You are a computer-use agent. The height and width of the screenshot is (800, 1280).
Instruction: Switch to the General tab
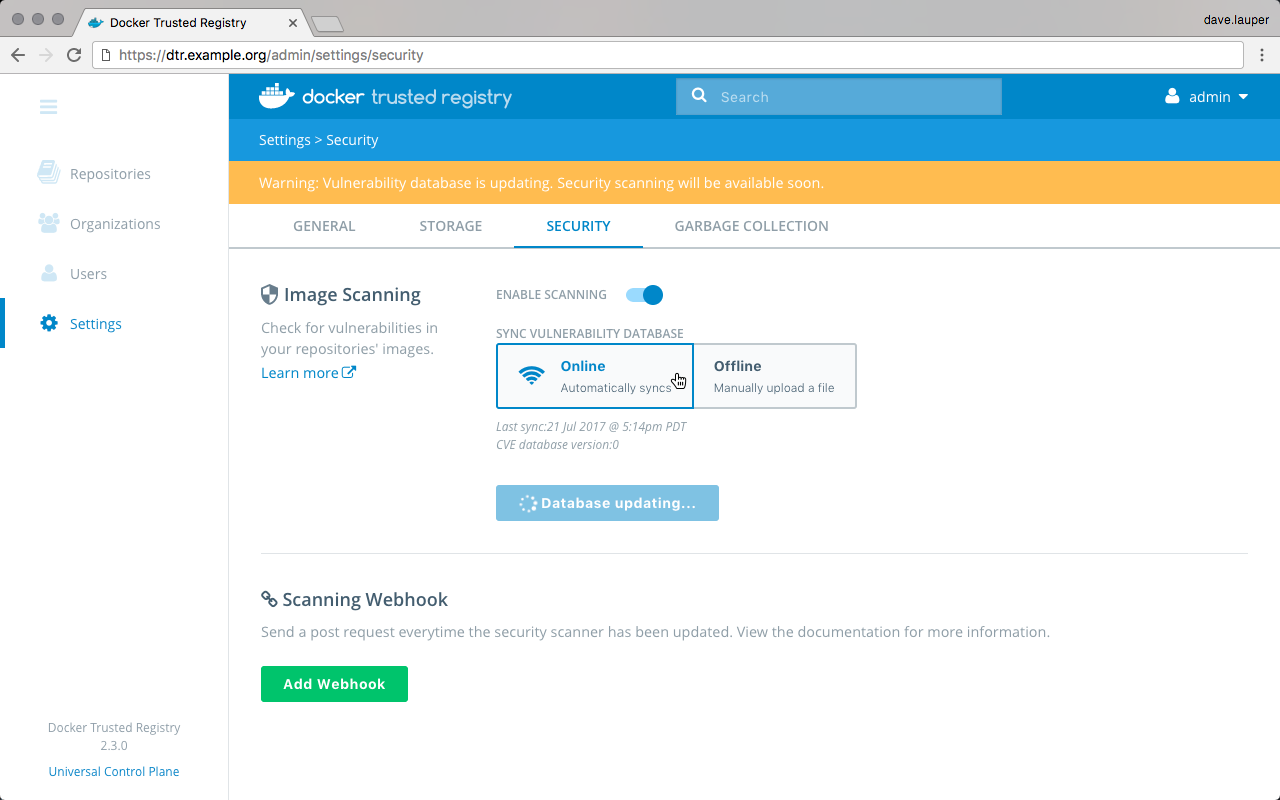[324, 226]
